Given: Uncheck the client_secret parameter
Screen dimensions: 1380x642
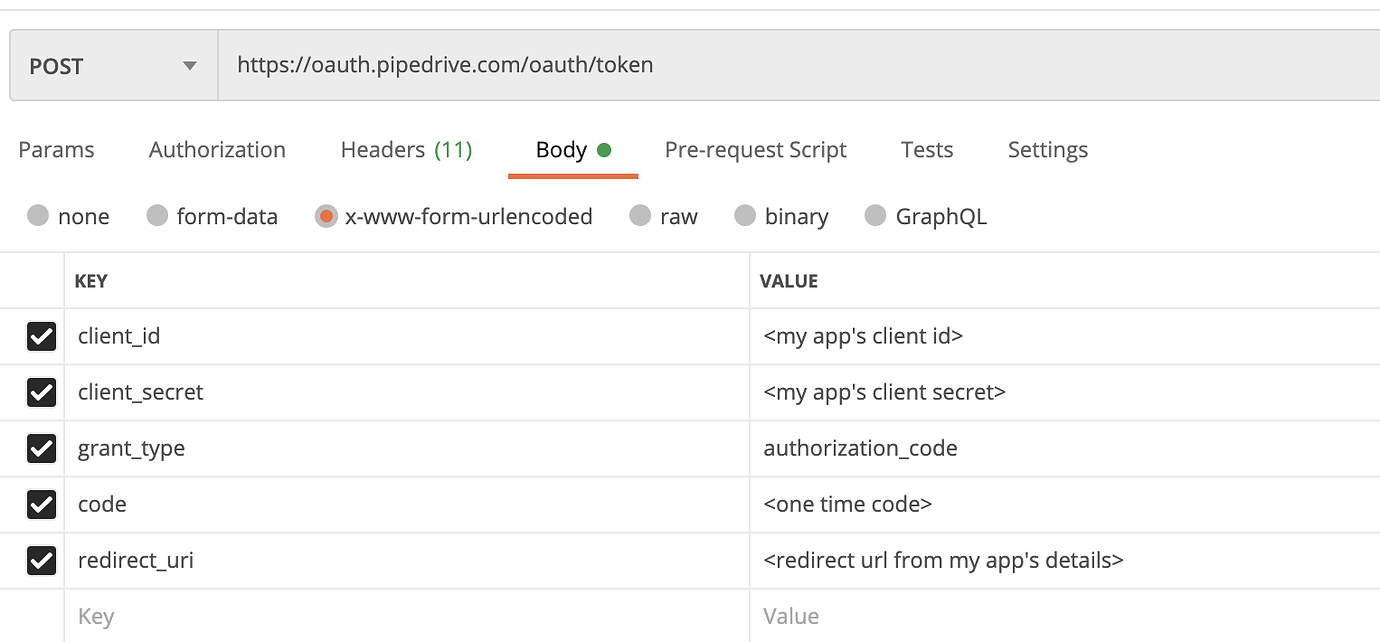Looking at the screenshot, I should coord(41,392).
